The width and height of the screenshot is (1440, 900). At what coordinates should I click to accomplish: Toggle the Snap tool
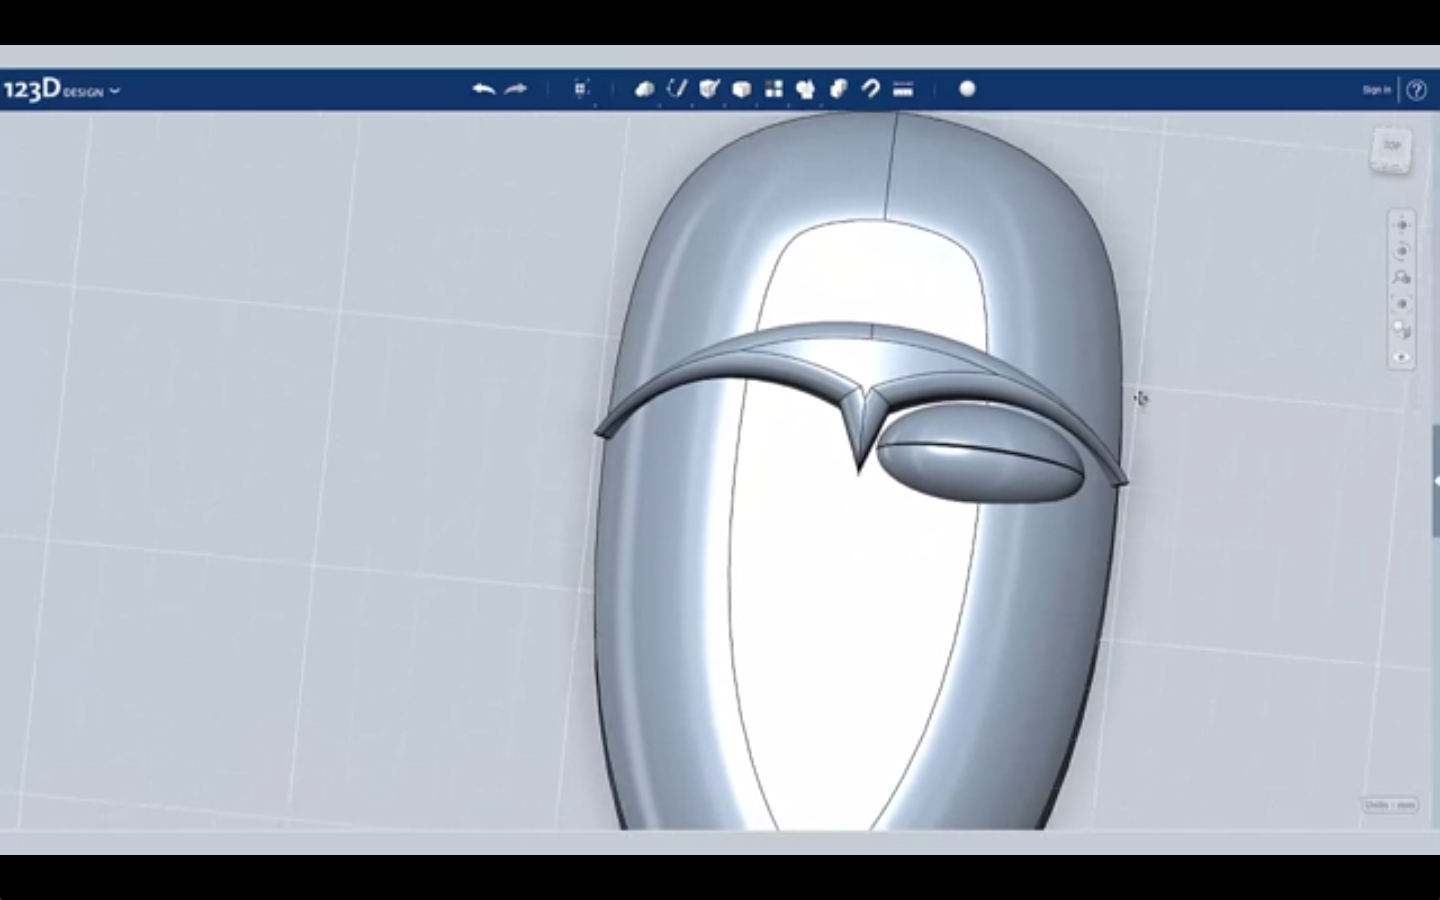coord(870,89)
